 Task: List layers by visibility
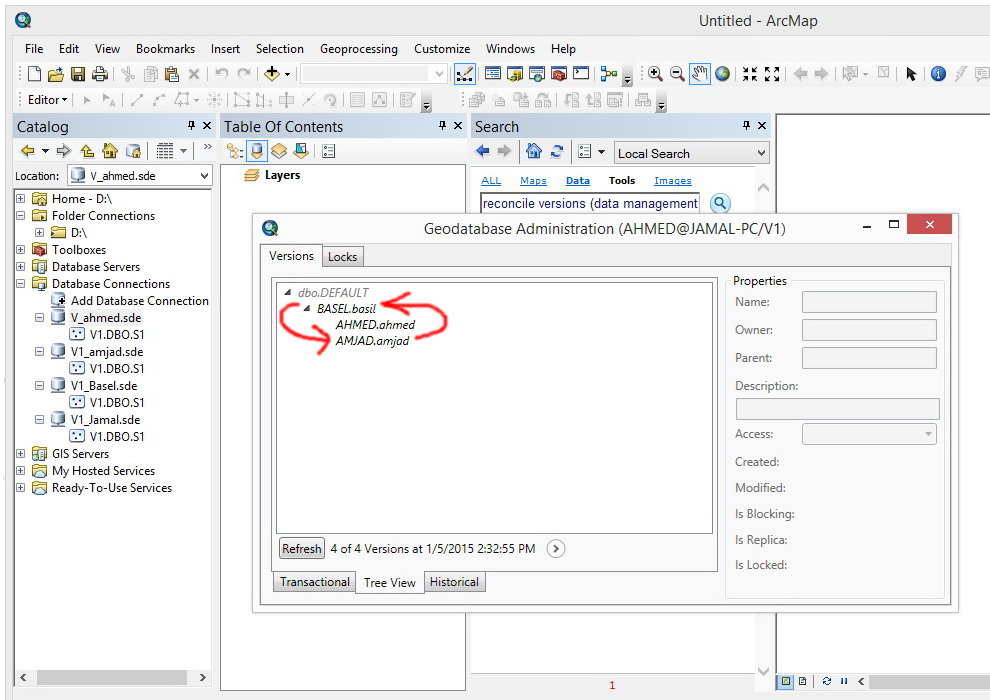tap(278, 151)
